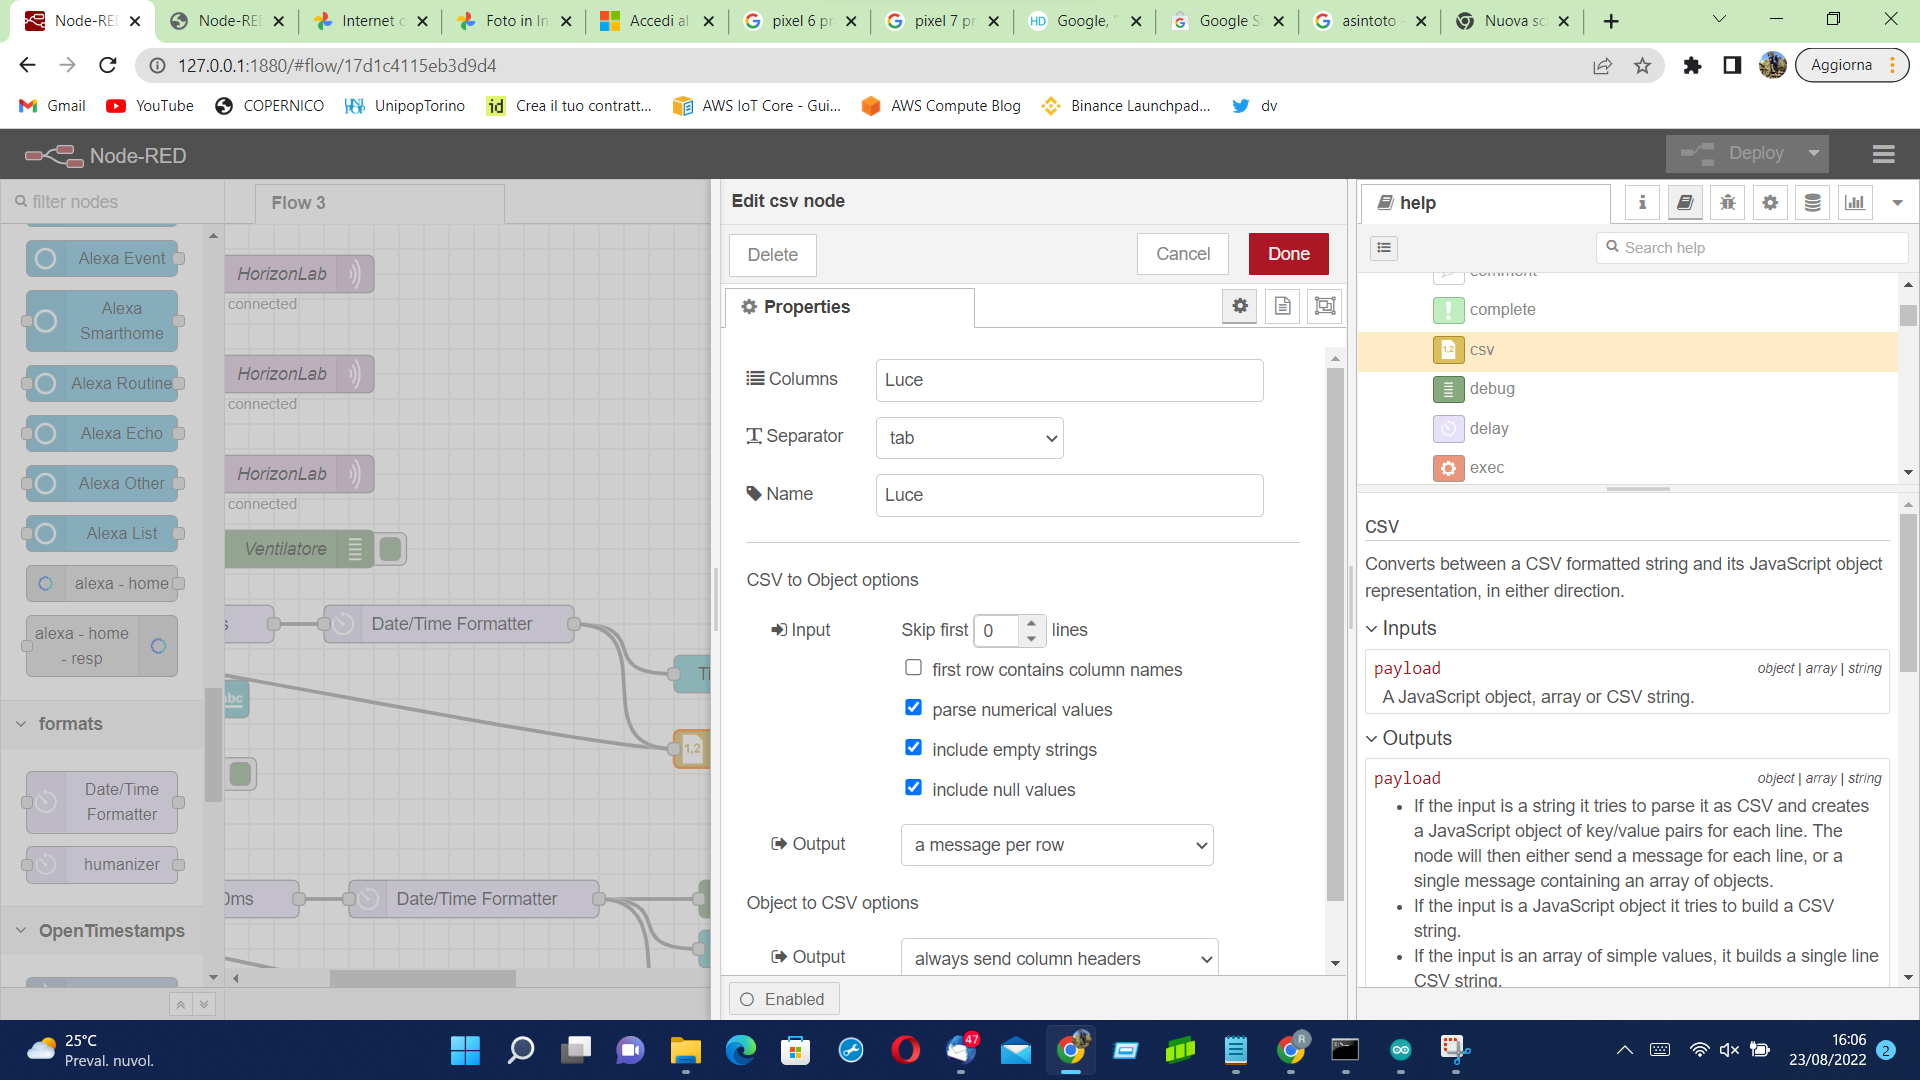Open the dashboard chart icon in sidebar
1920x1080 pixels.
(x=1855, y=203)
